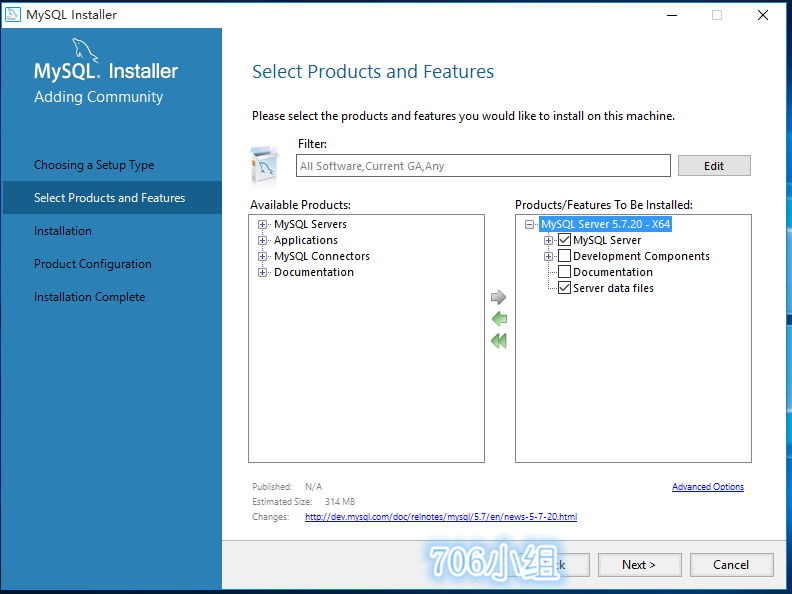This screenshot has height=594, width=792.
Task: Open the Product Configuration step
Action: (x=92, y=264)
